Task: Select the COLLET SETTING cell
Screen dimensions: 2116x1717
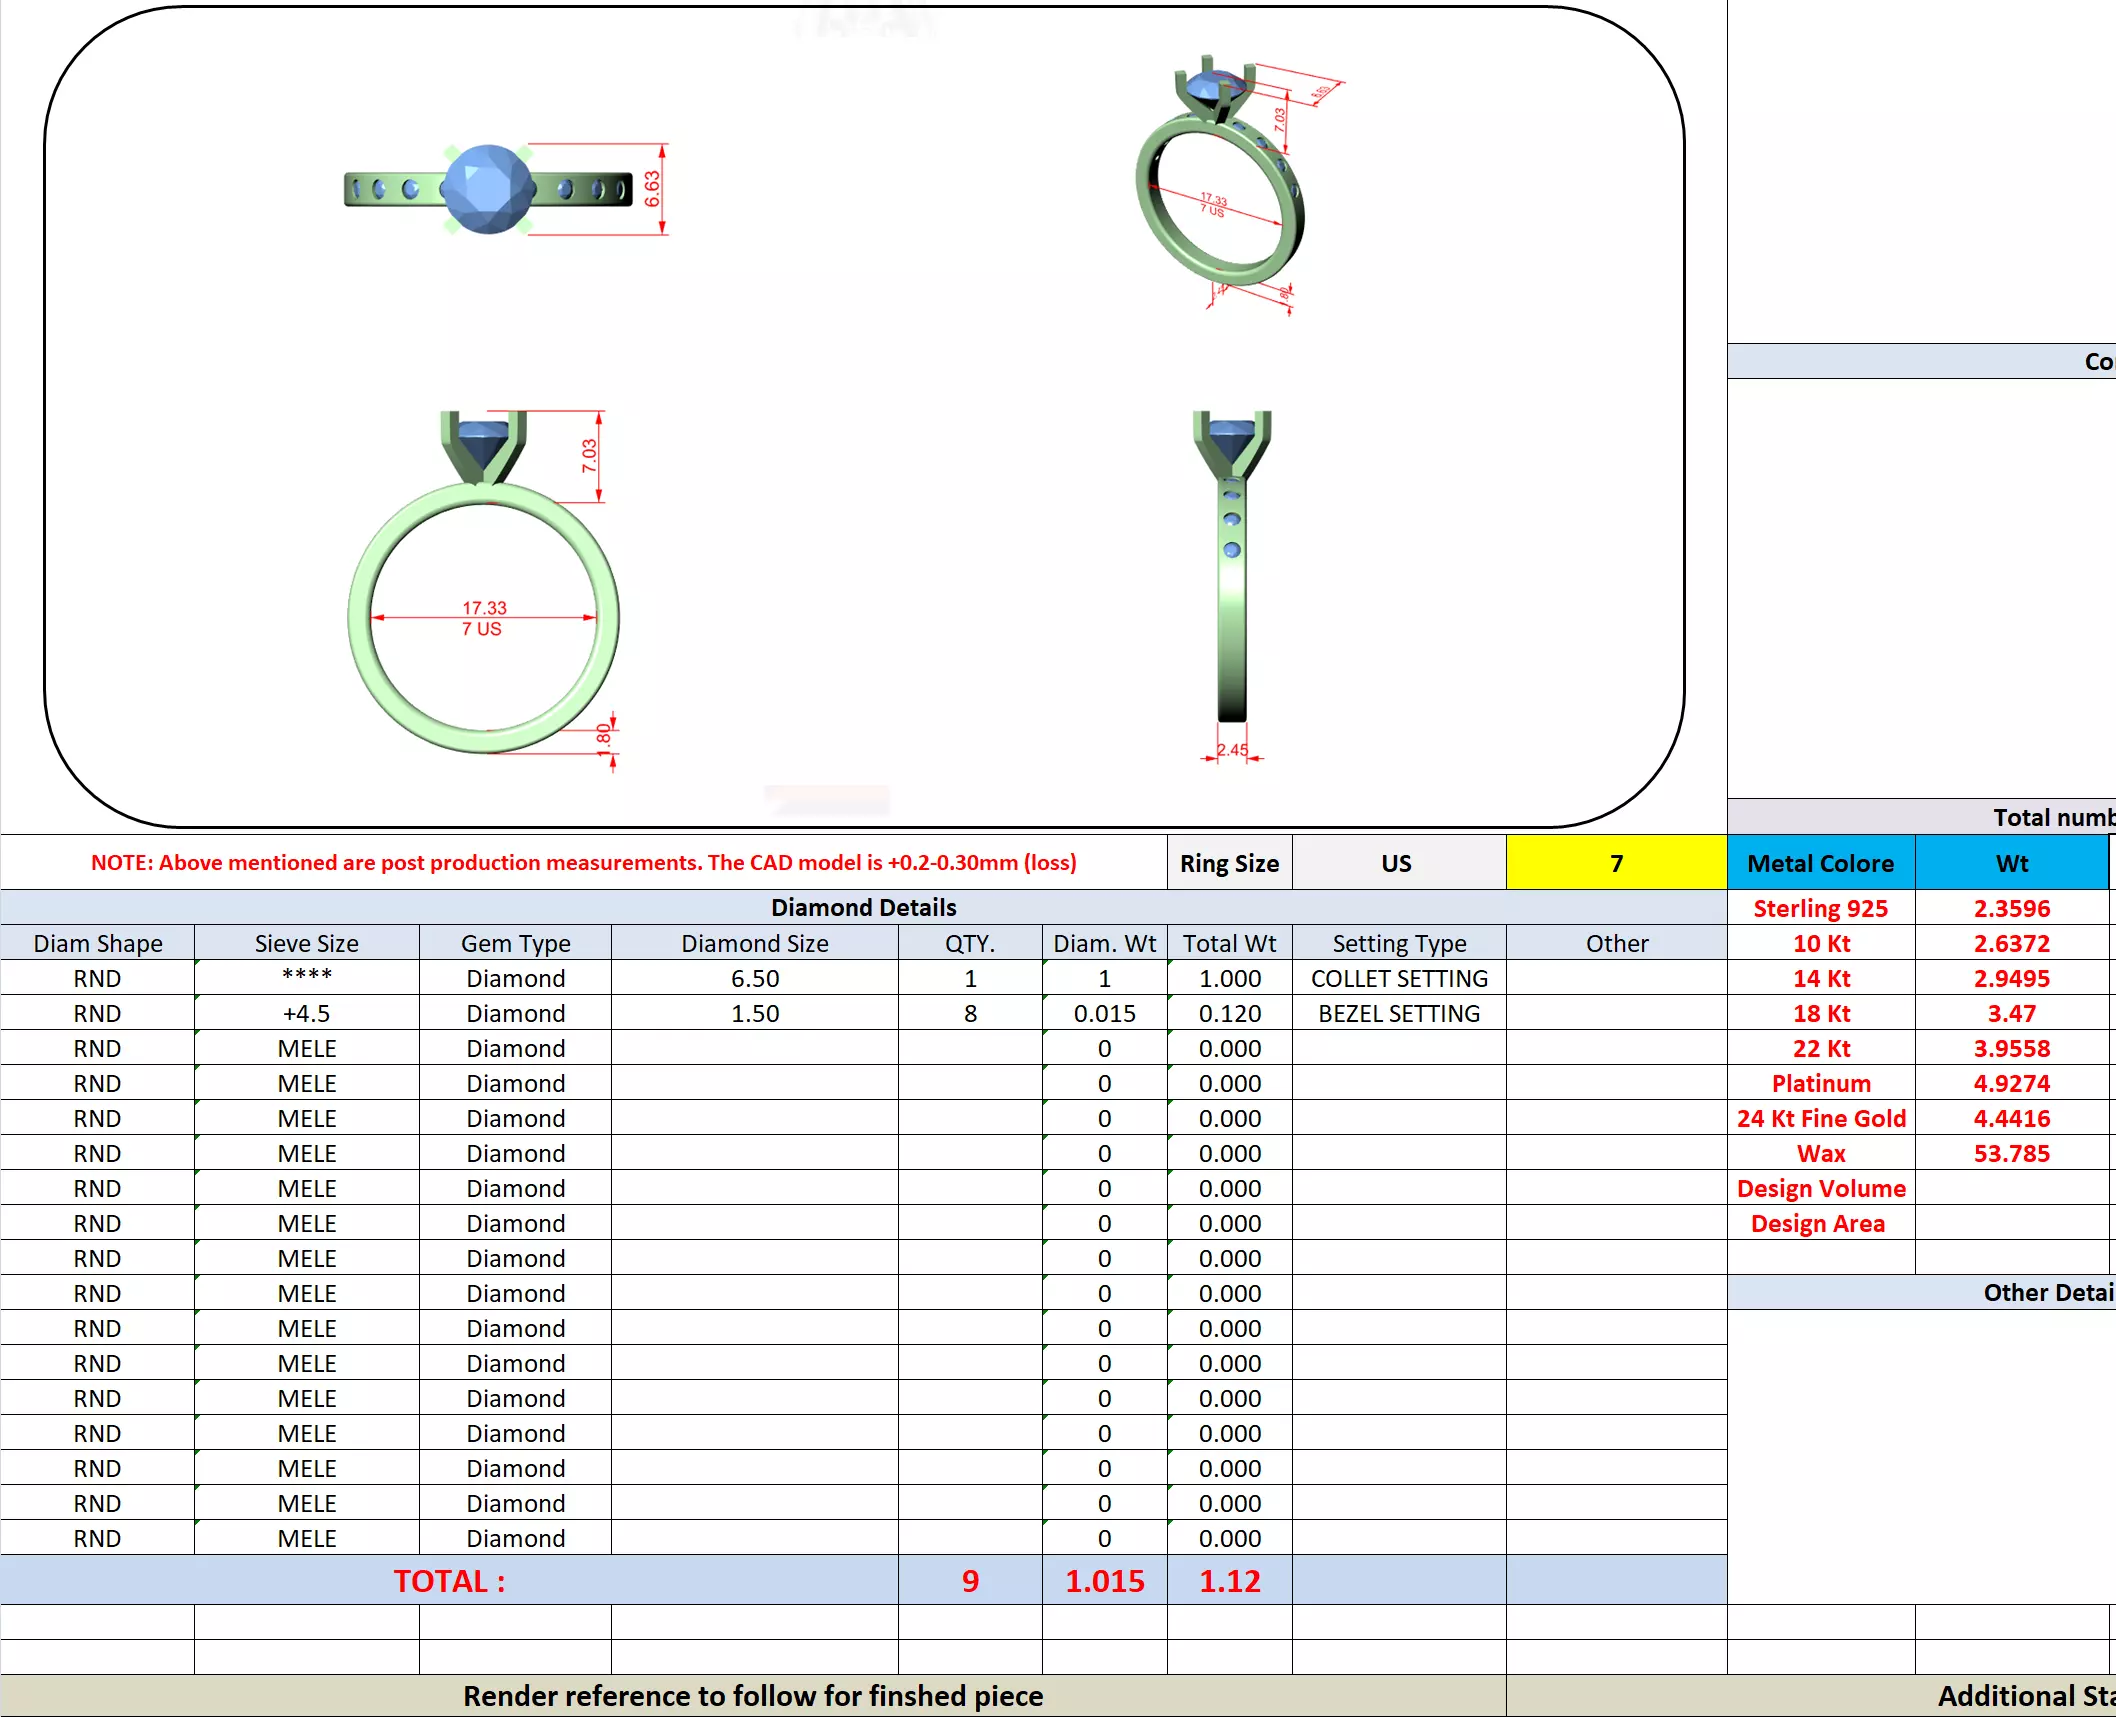Action: point(1398,978)
